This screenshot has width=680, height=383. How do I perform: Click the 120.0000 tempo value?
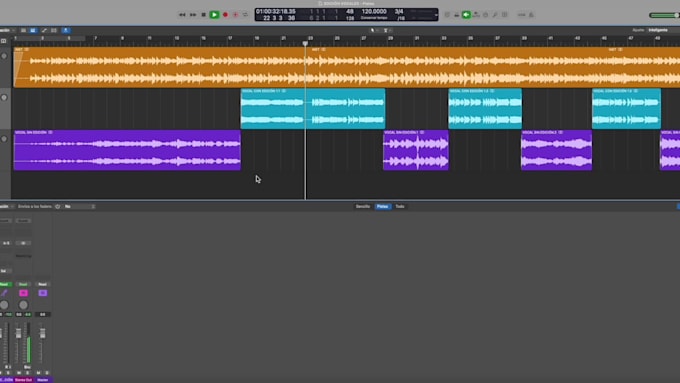(x=374, y=12)
